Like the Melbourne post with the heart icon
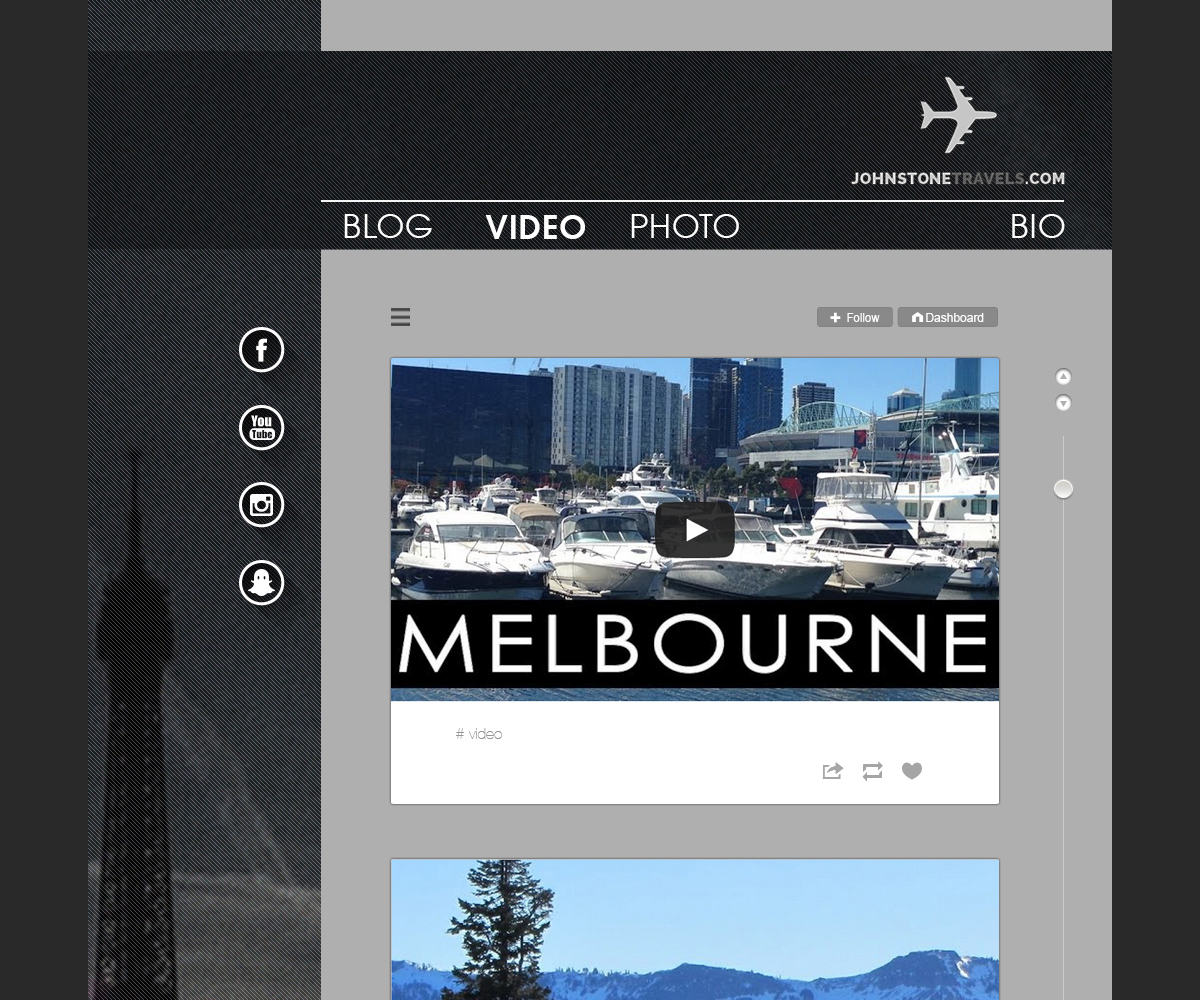The height and width of the screenshot is (1000, 1200). [x=912, y=771]
